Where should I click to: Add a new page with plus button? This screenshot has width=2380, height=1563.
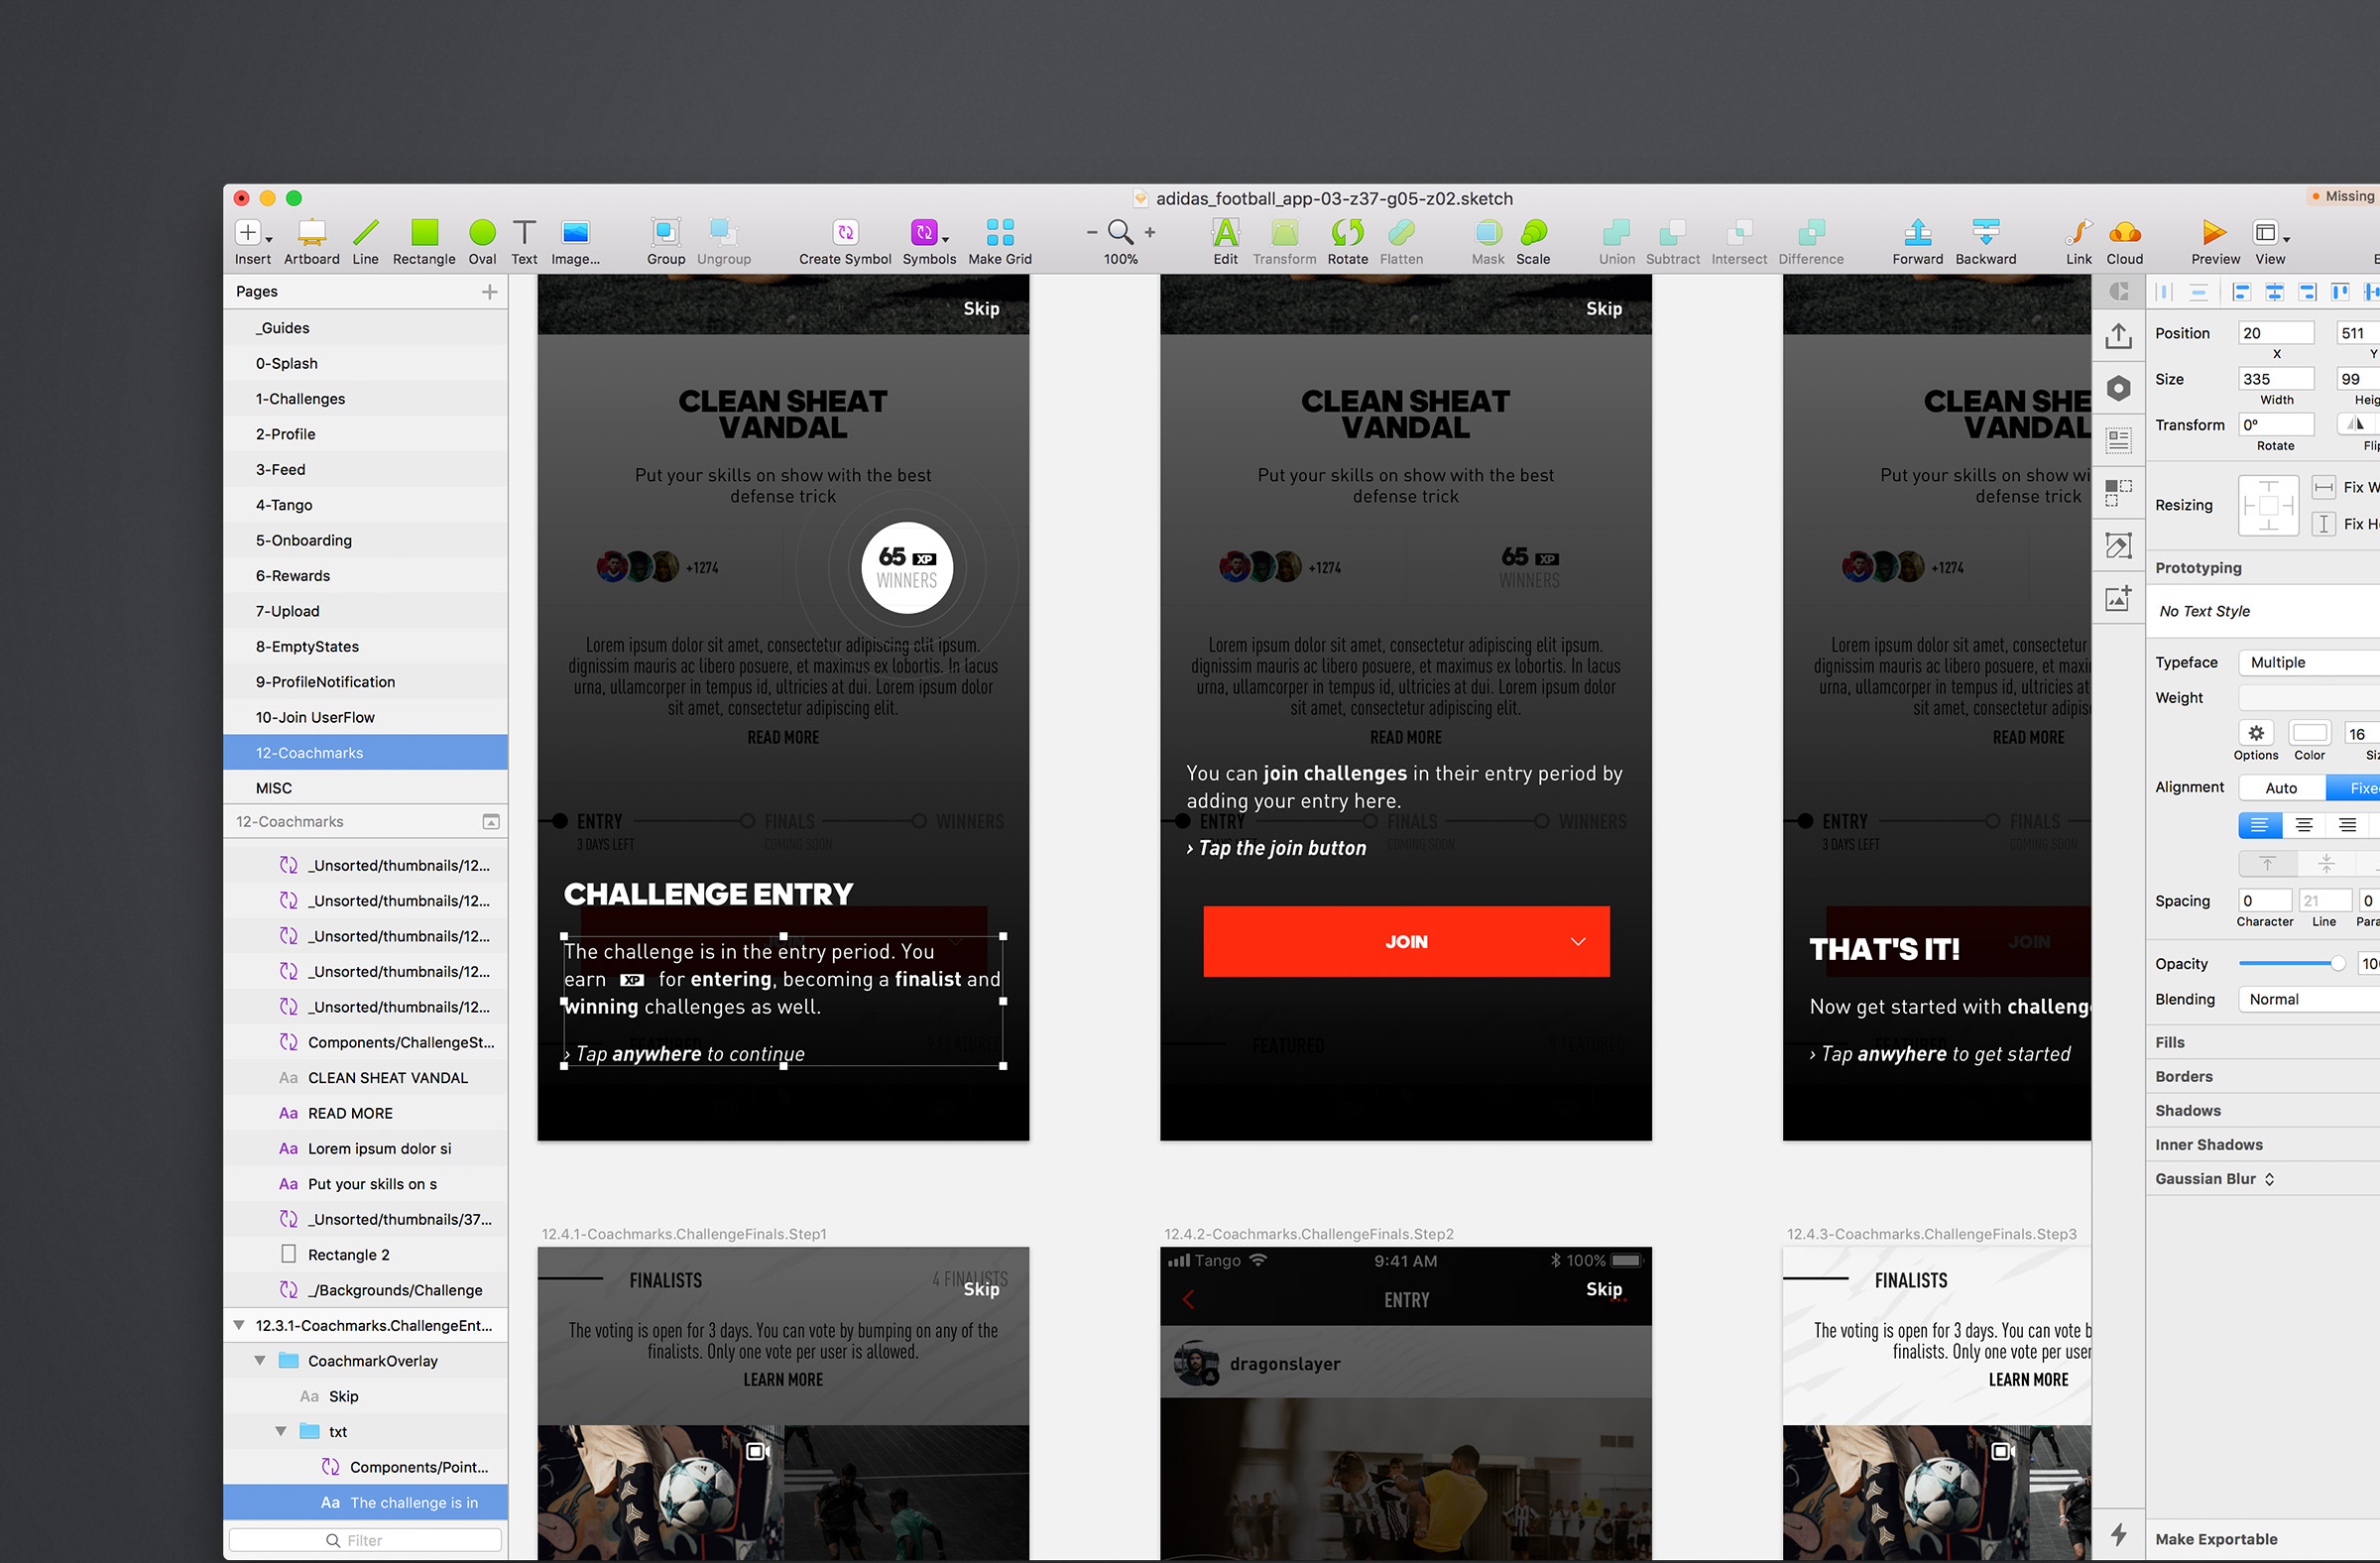(489, 292)
